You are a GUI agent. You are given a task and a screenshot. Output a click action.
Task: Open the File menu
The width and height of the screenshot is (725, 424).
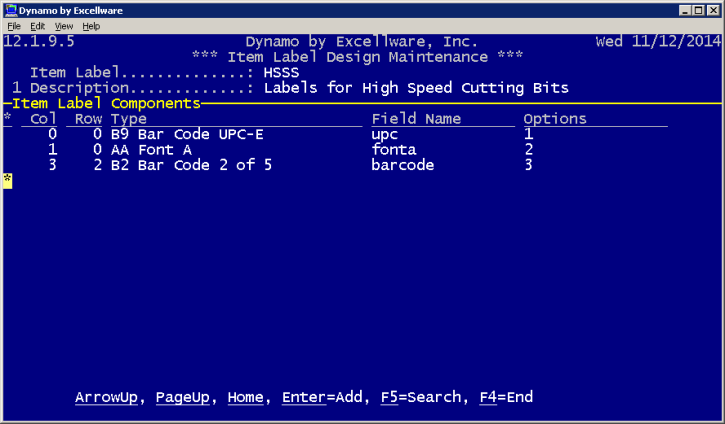coord(14,26)
